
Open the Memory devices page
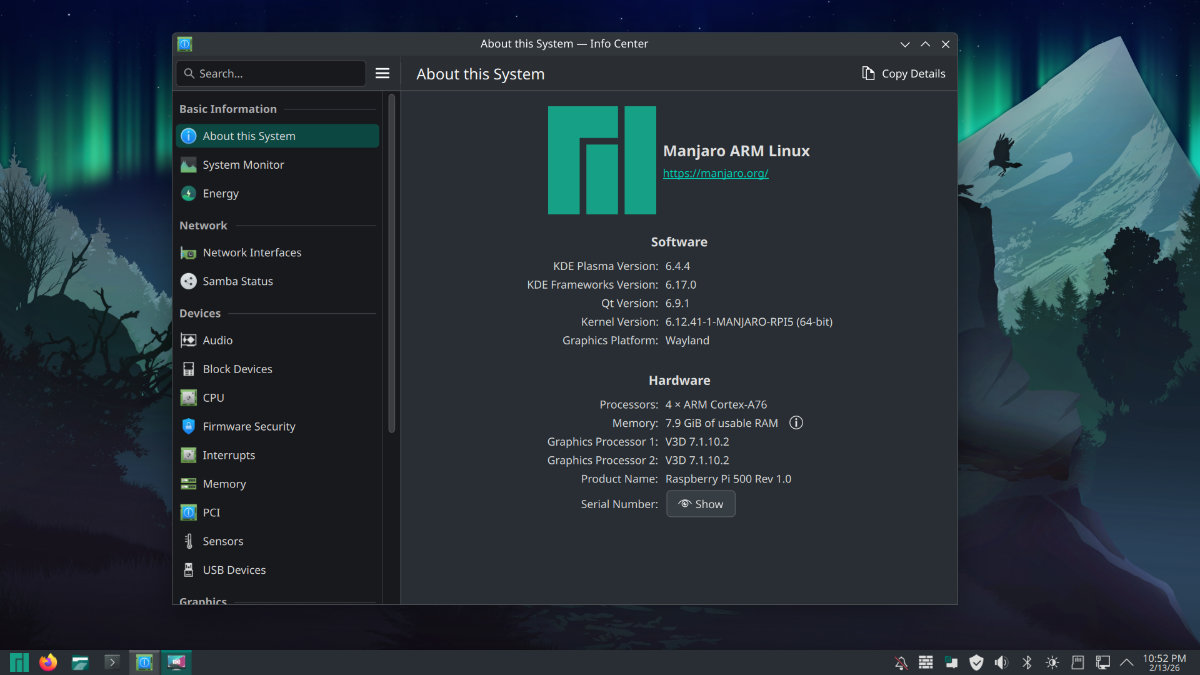[277, 484]
